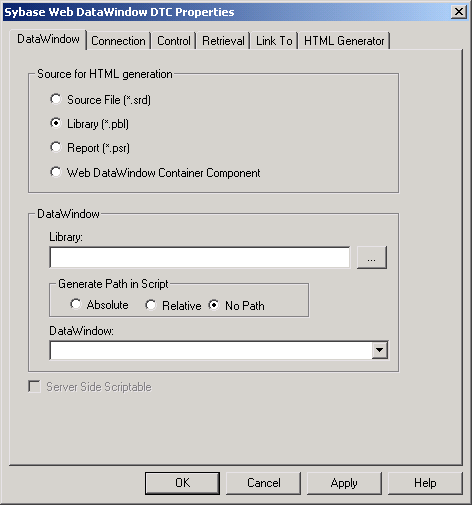The height and width of the screenshot is (505, 472).
Task: Go to the Retrieval tab
Action: coord(223,41)
